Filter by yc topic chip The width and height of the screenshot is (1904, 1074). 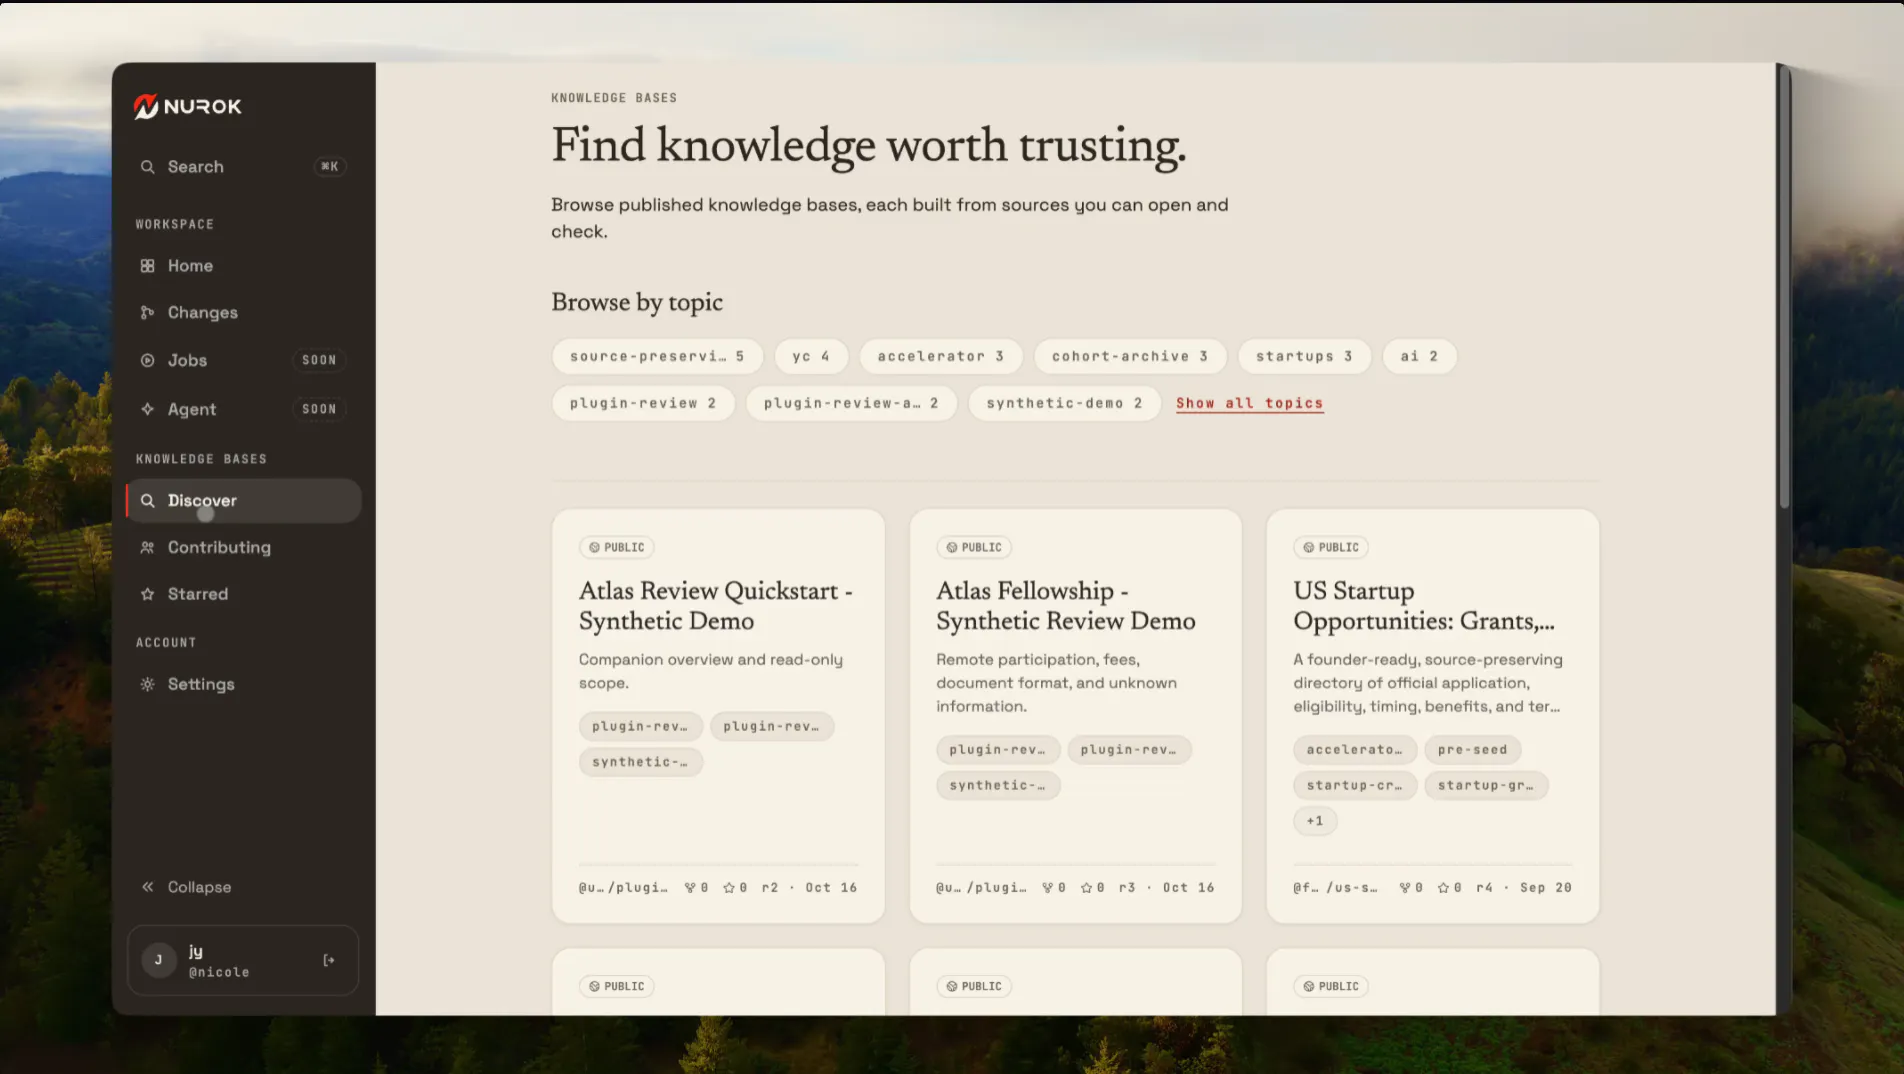tap(811, 357)
